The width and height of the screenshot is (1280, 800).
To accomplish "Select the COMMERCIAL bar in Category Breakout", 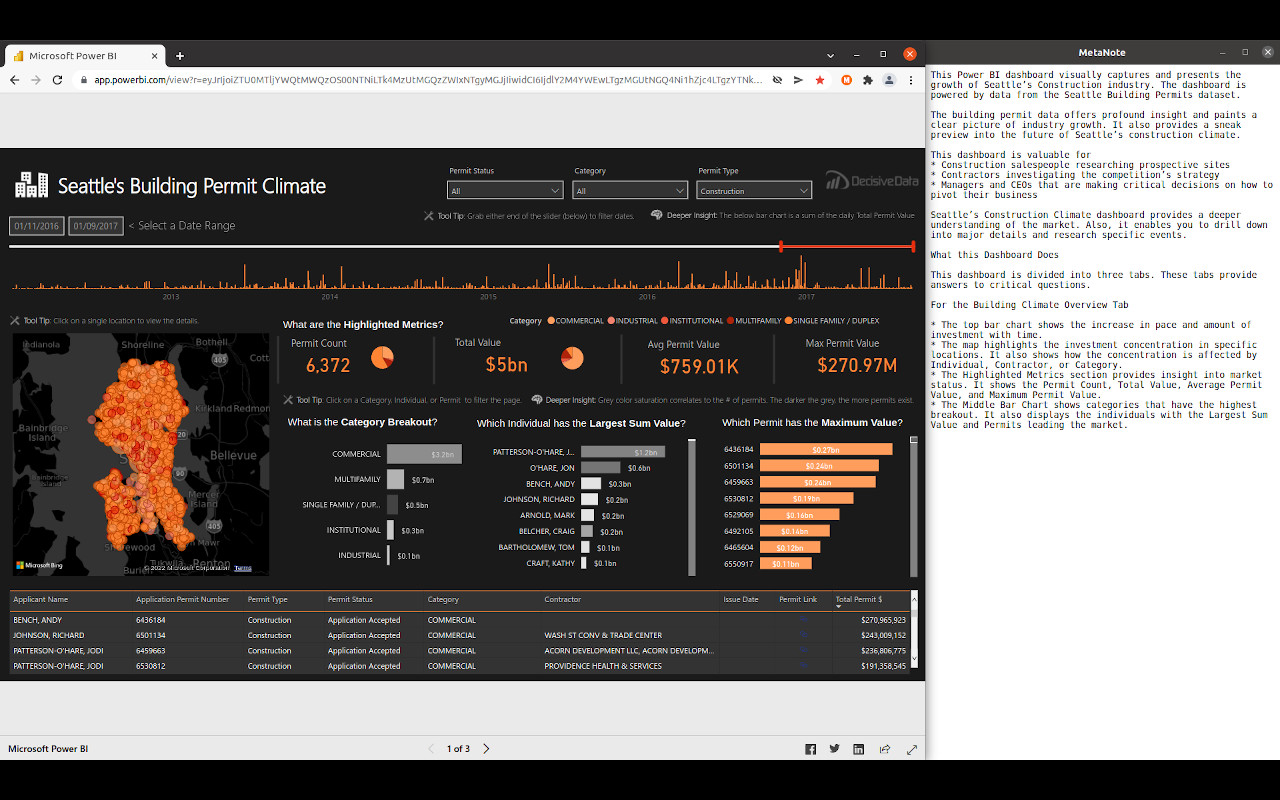I will [x=424, y=454].
